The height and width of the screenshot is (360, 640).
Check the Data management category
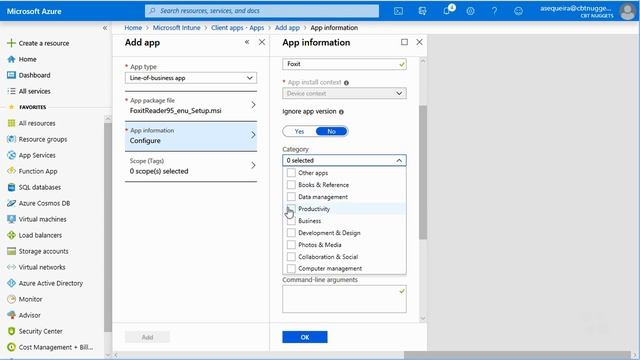click(x=291, y=197)
